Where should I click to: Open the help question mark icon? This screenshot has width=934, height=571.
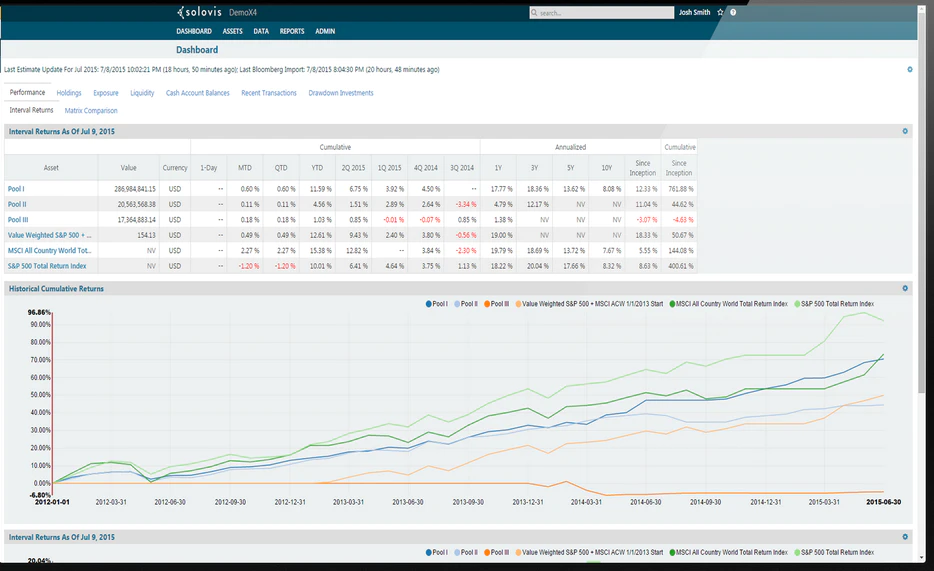coord(733,12)
